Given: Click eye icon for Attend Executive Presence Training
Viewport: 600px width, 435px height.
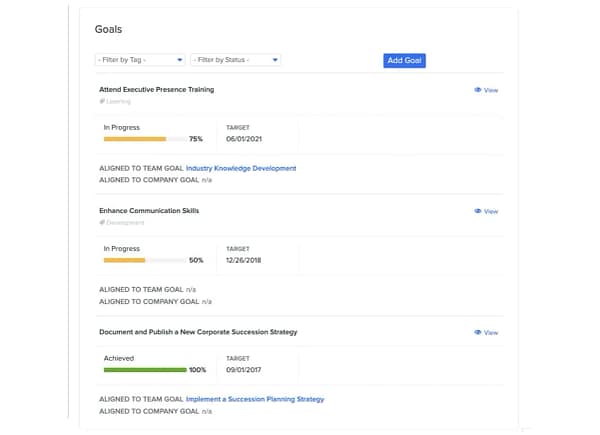Looking at the screenshot, I should (477, 90).
